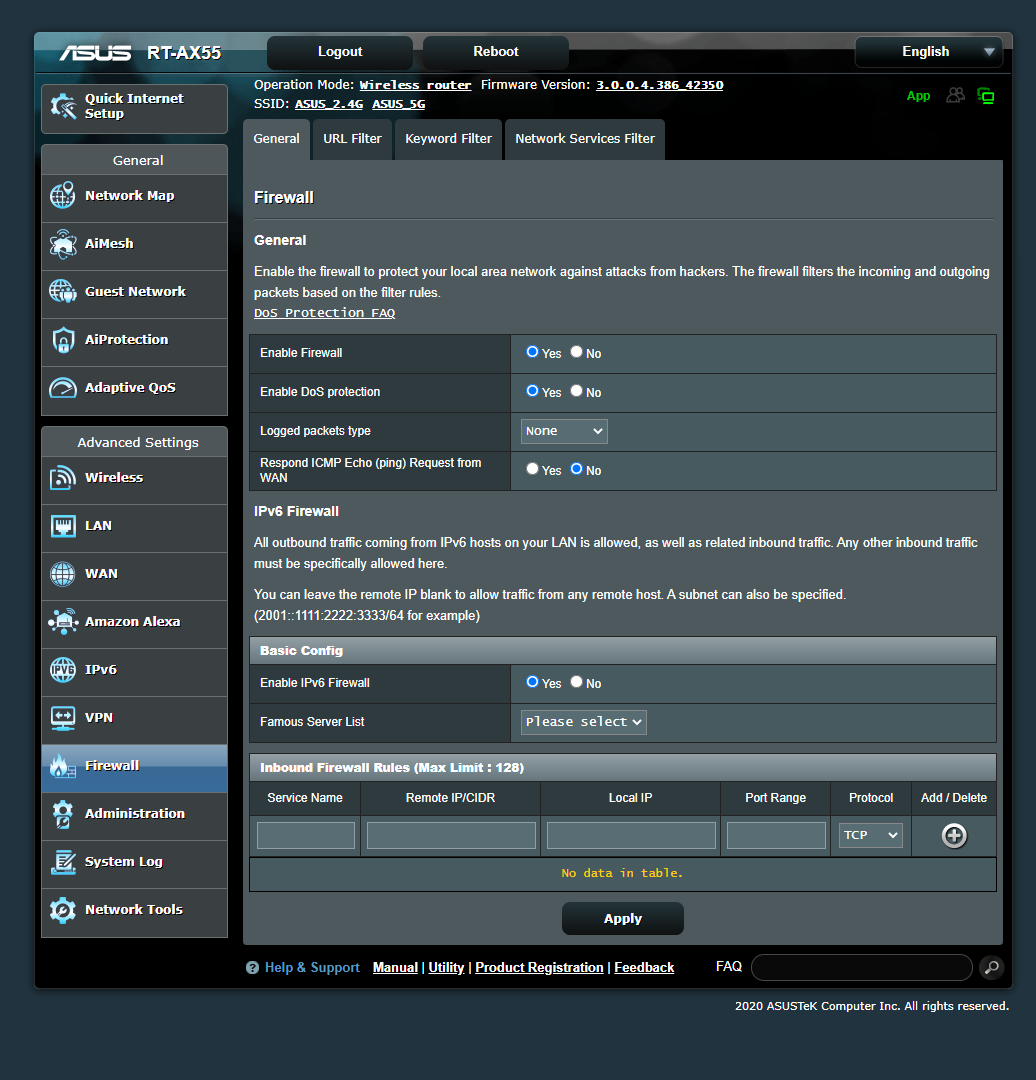The width and height of the screenshot is (1036, 1080).
Task: Click the LAN port icon
Action: 63,526
